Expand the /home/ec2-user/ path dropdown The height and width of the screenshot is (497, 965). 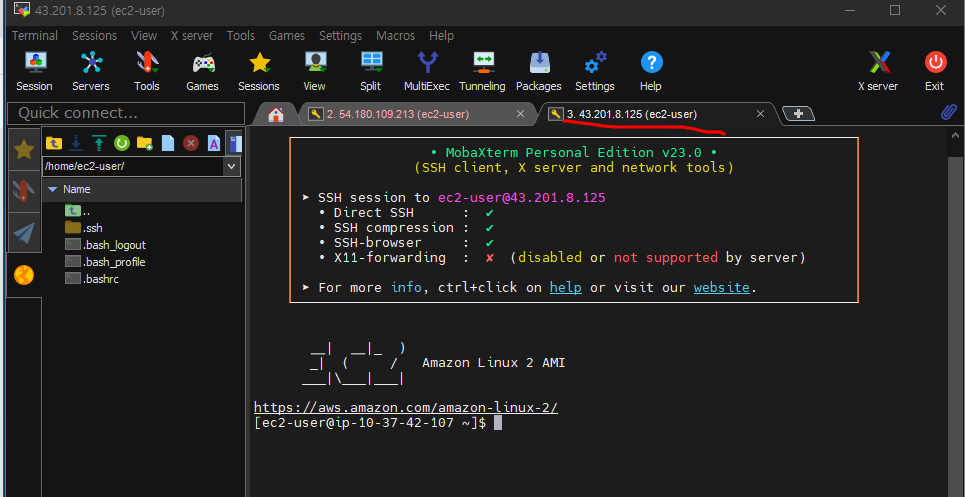point(232,166)
